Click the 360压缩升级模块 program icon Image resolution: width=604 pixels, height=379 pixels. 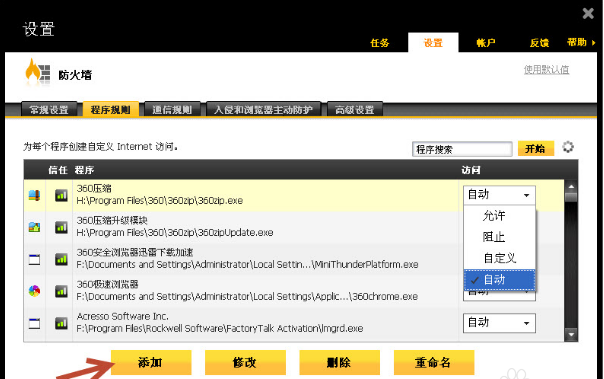(x=34, y=227)
